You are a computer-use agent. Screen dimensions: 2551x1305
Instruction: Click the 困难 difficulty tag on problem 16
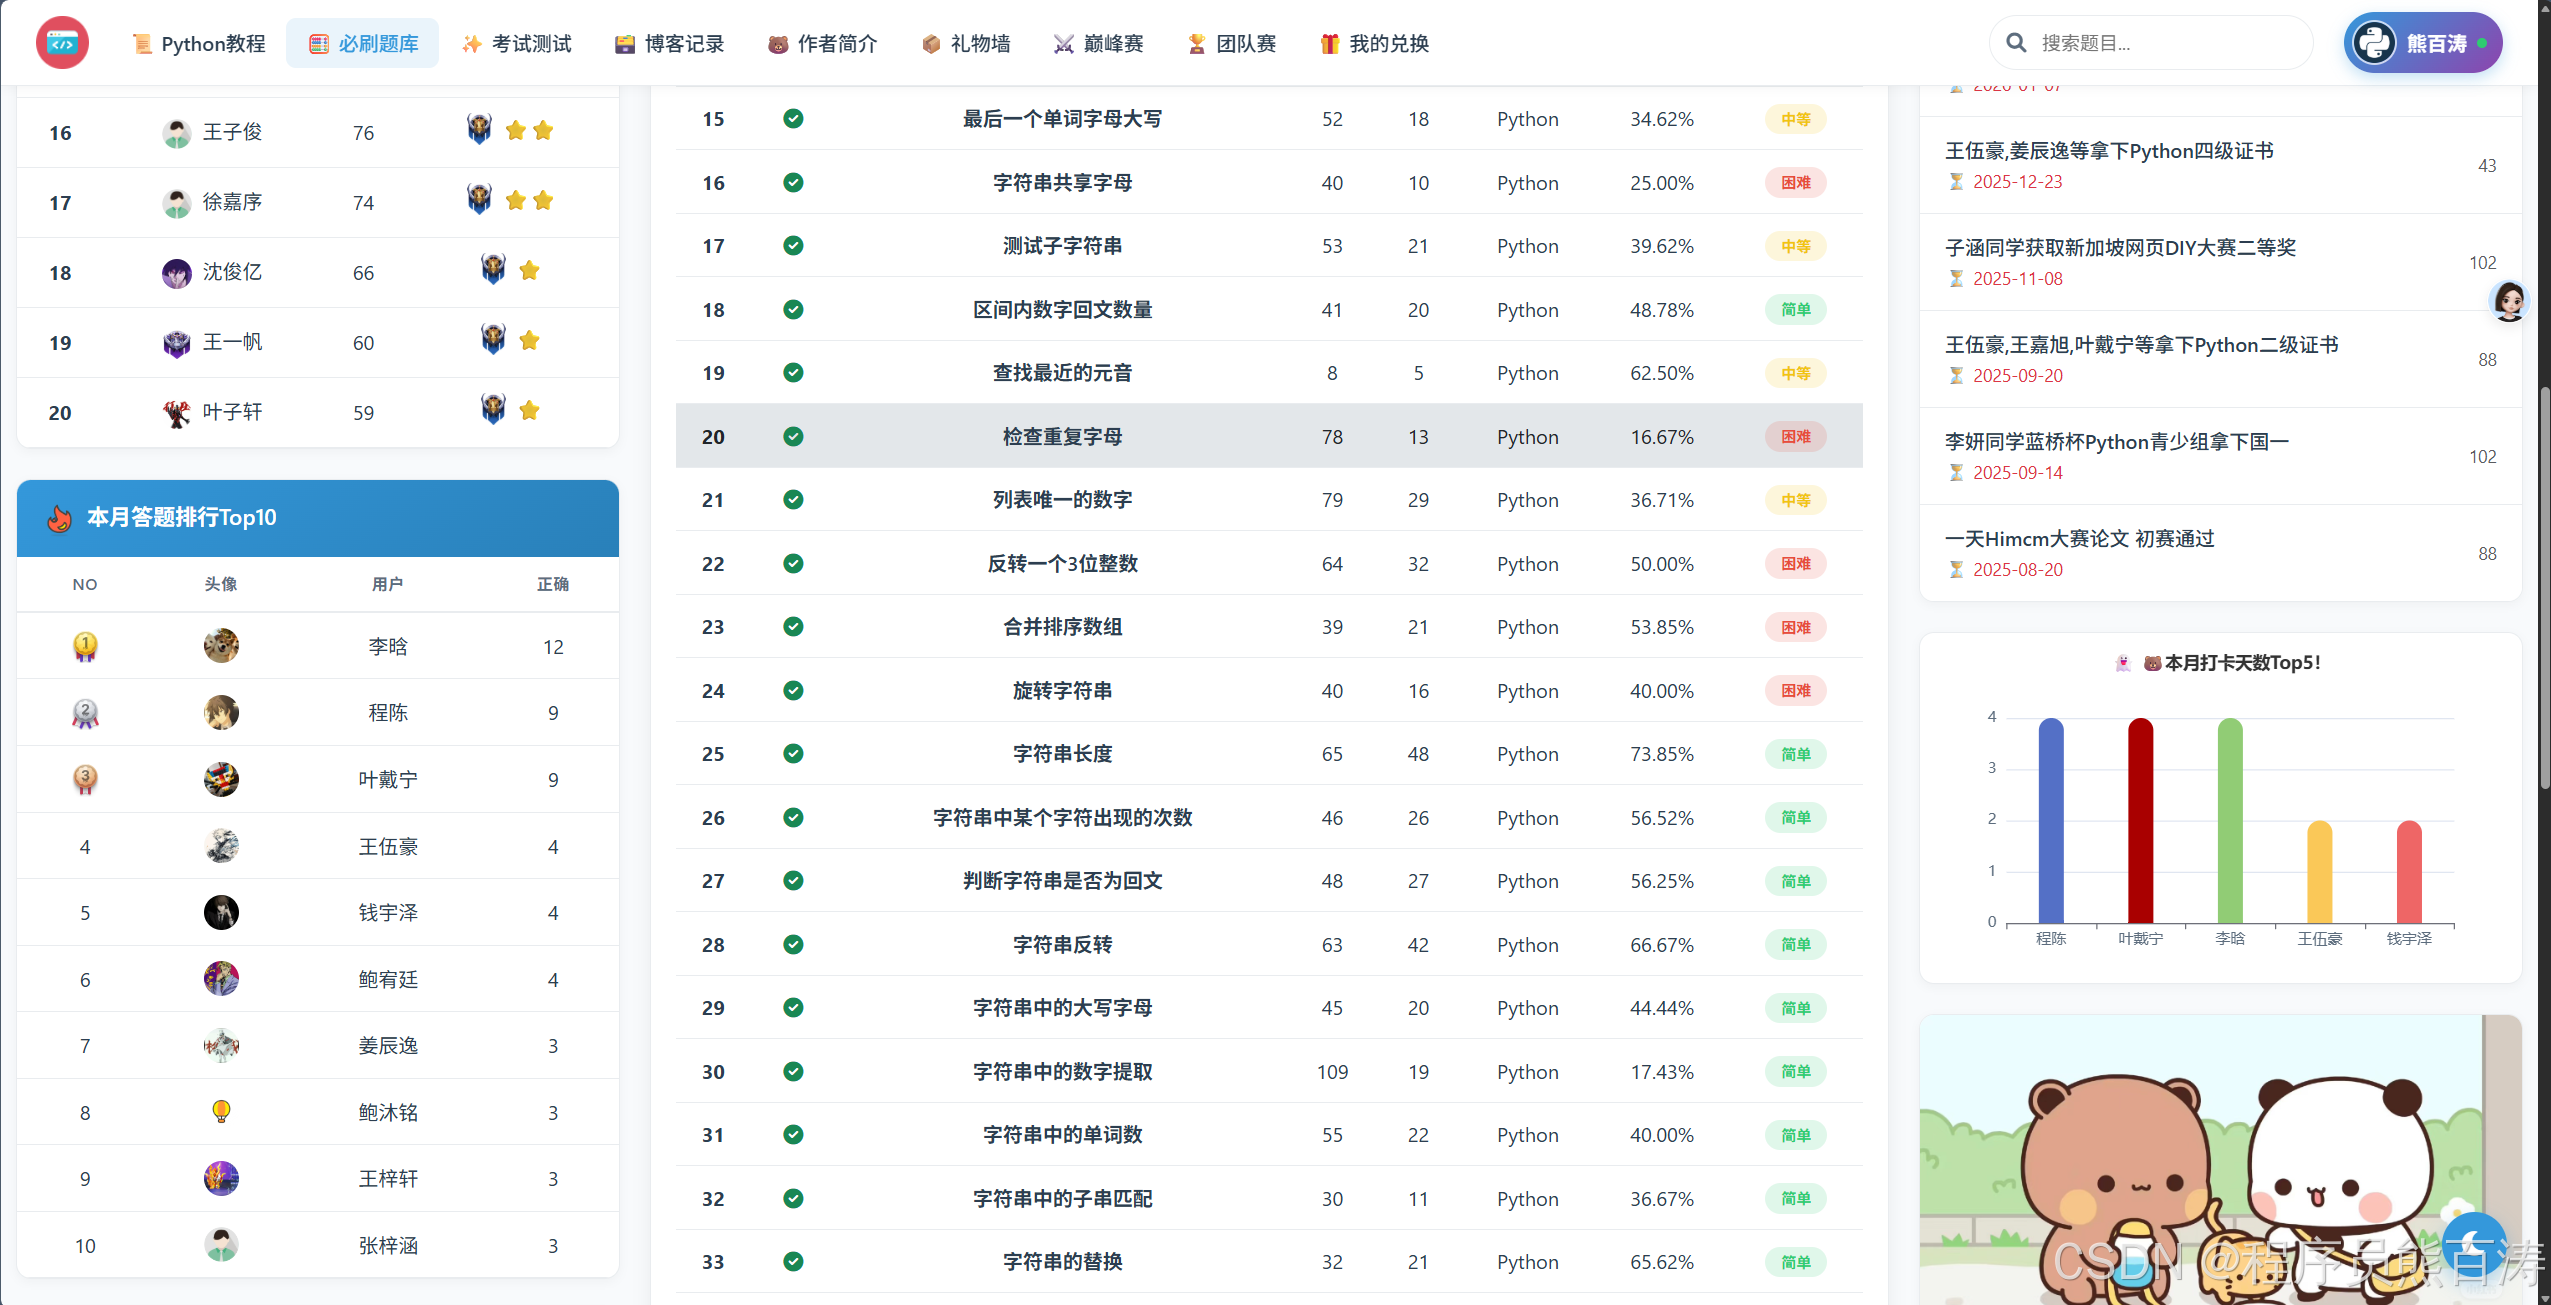point(1795,182)
